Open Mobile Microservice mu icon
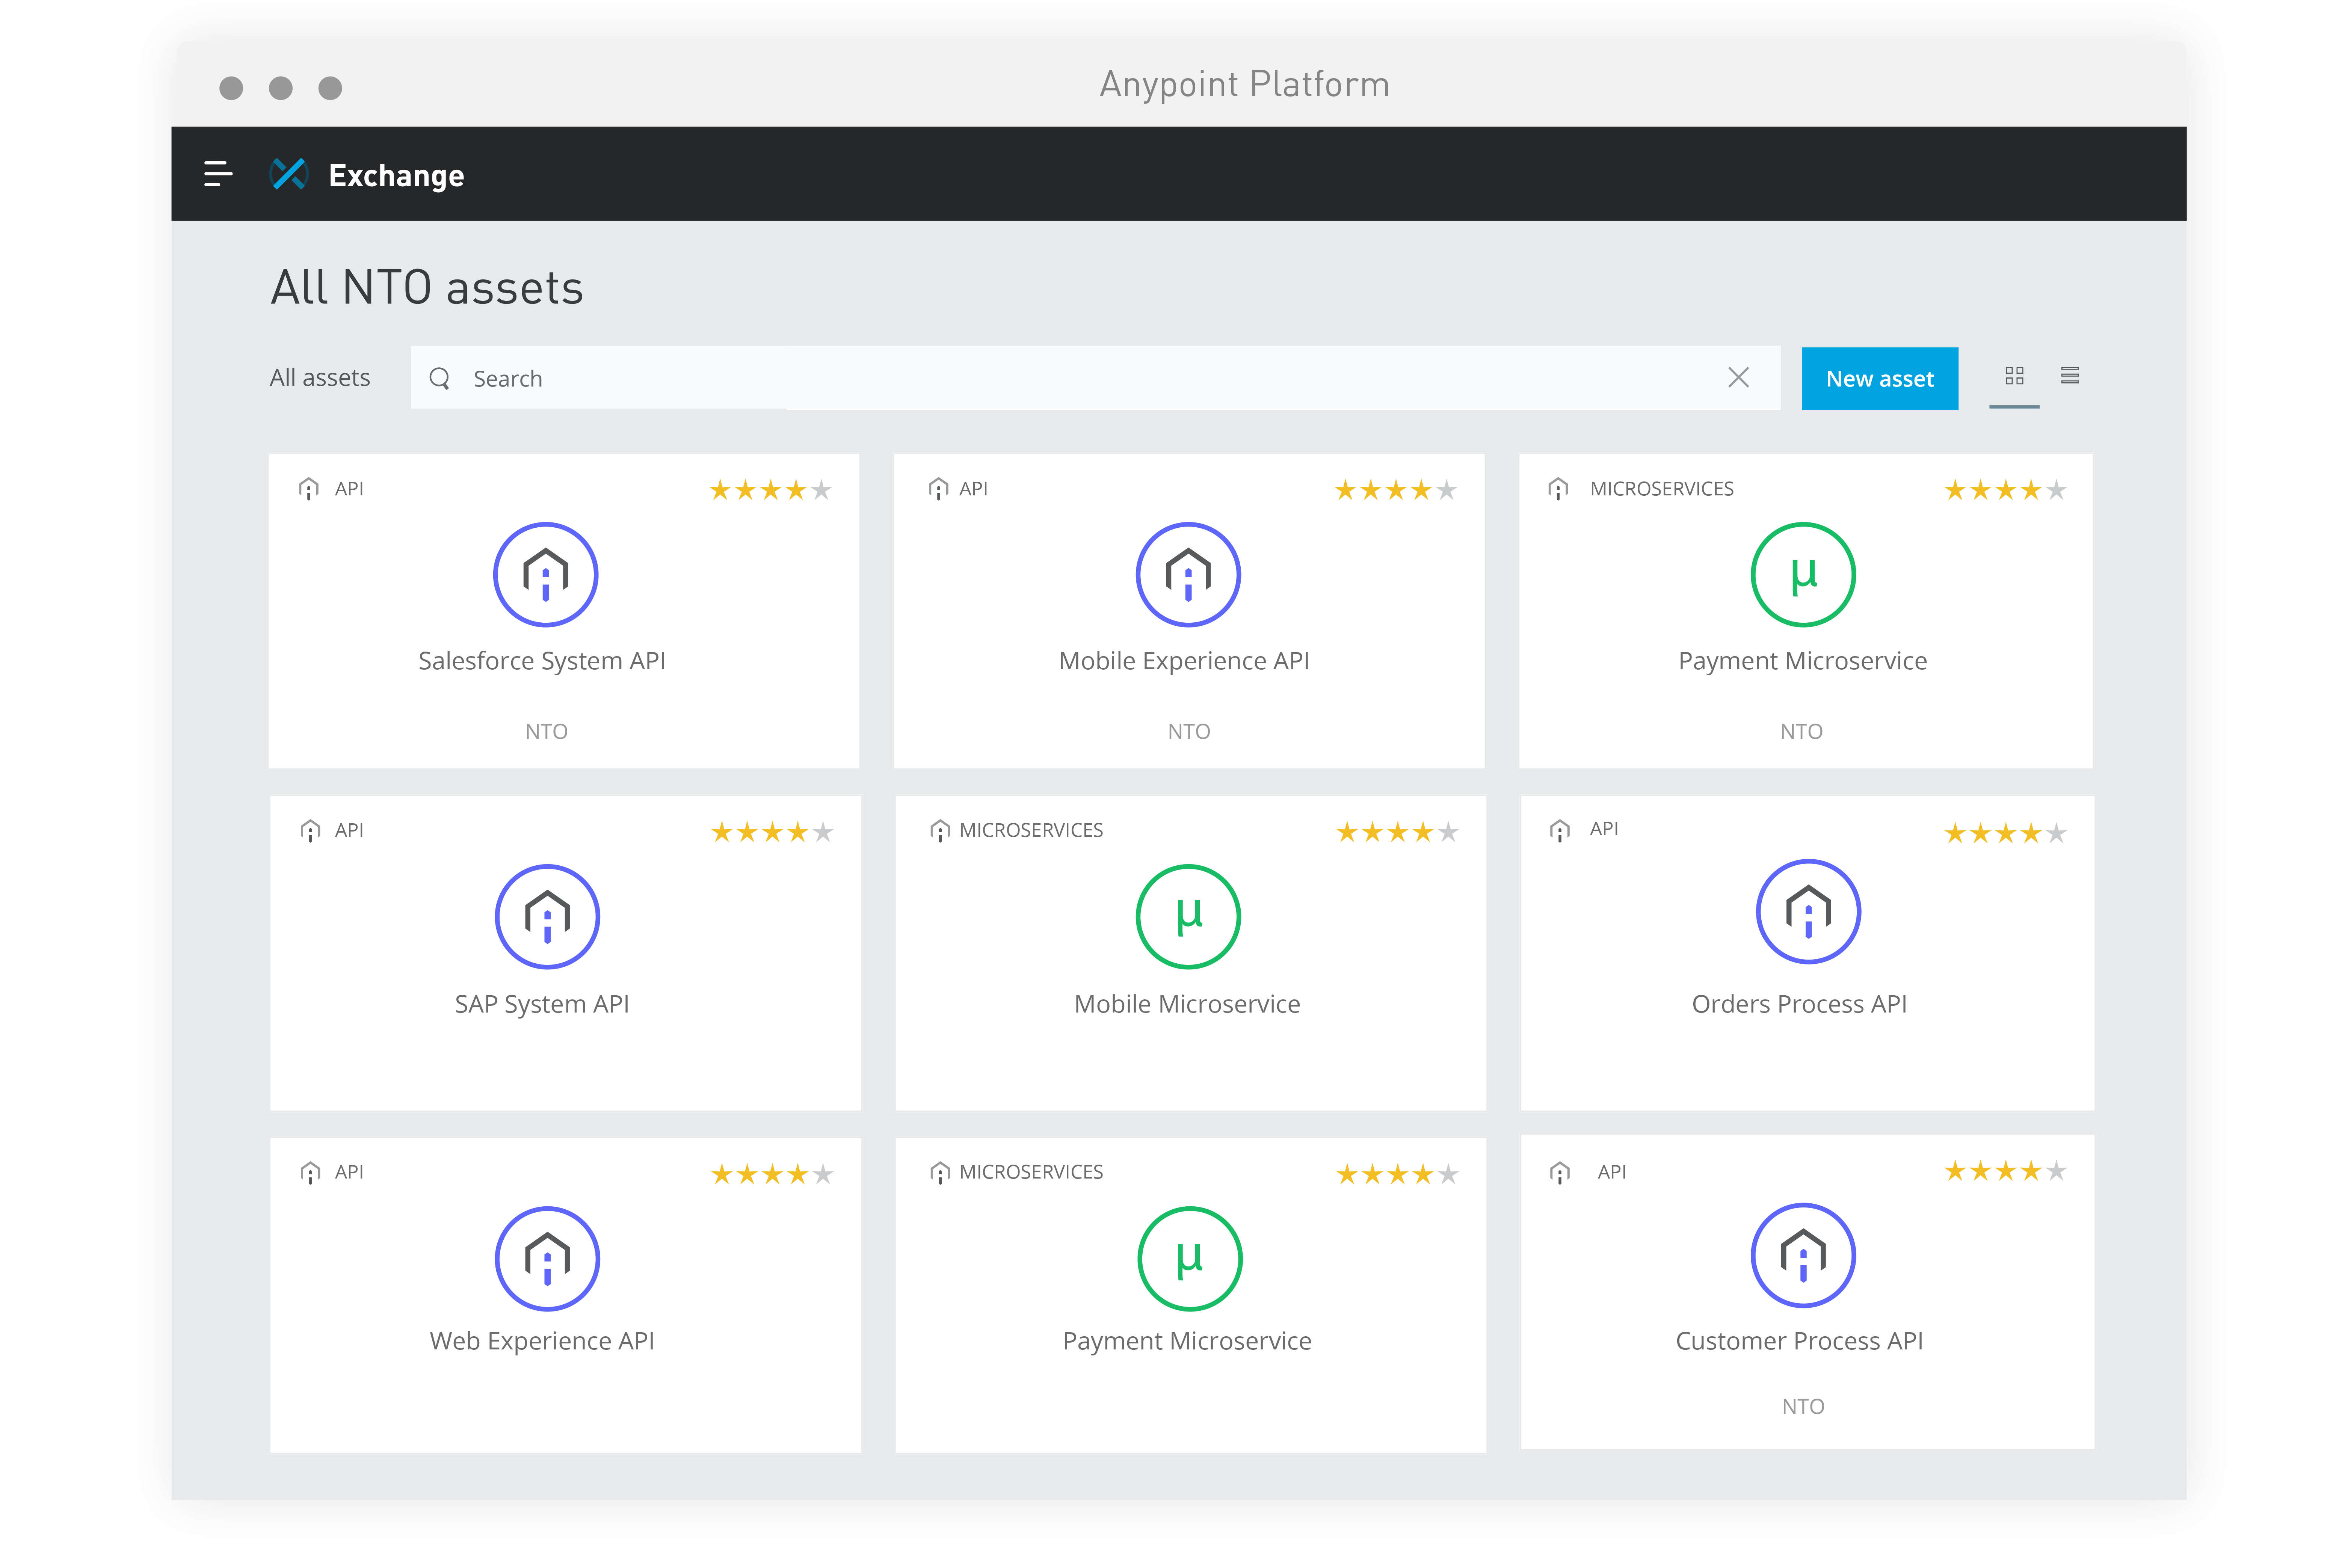 coord(1188,917)
